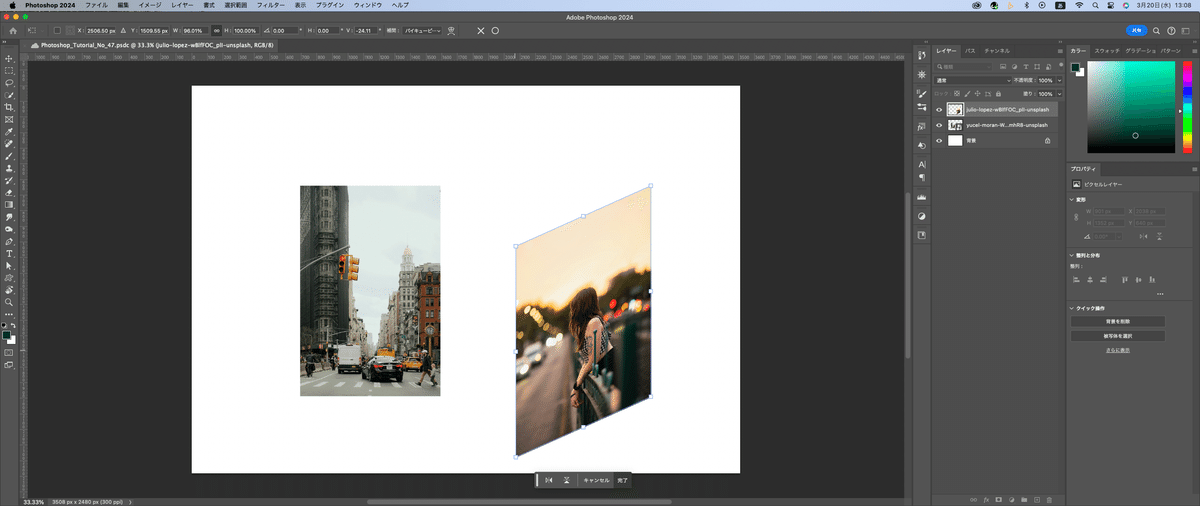The image size is (1200, 506).
Task: Collapse the 整列と分布 section
Action: point(1073,255)
